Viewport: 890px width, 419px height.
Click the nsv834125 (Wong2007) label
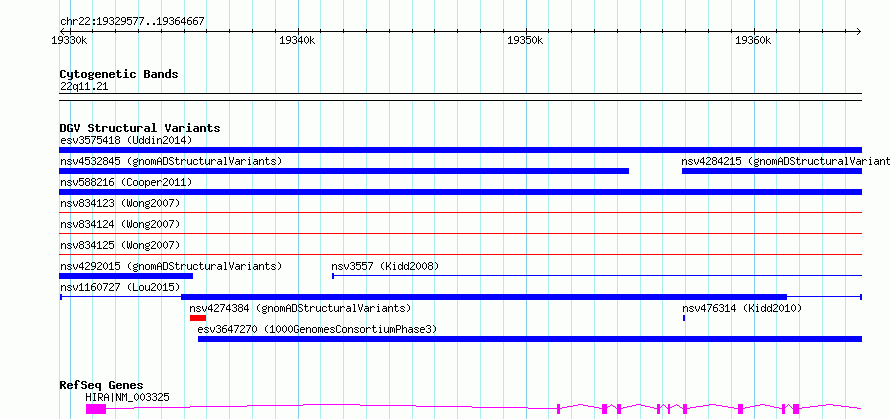click(120, 245)
